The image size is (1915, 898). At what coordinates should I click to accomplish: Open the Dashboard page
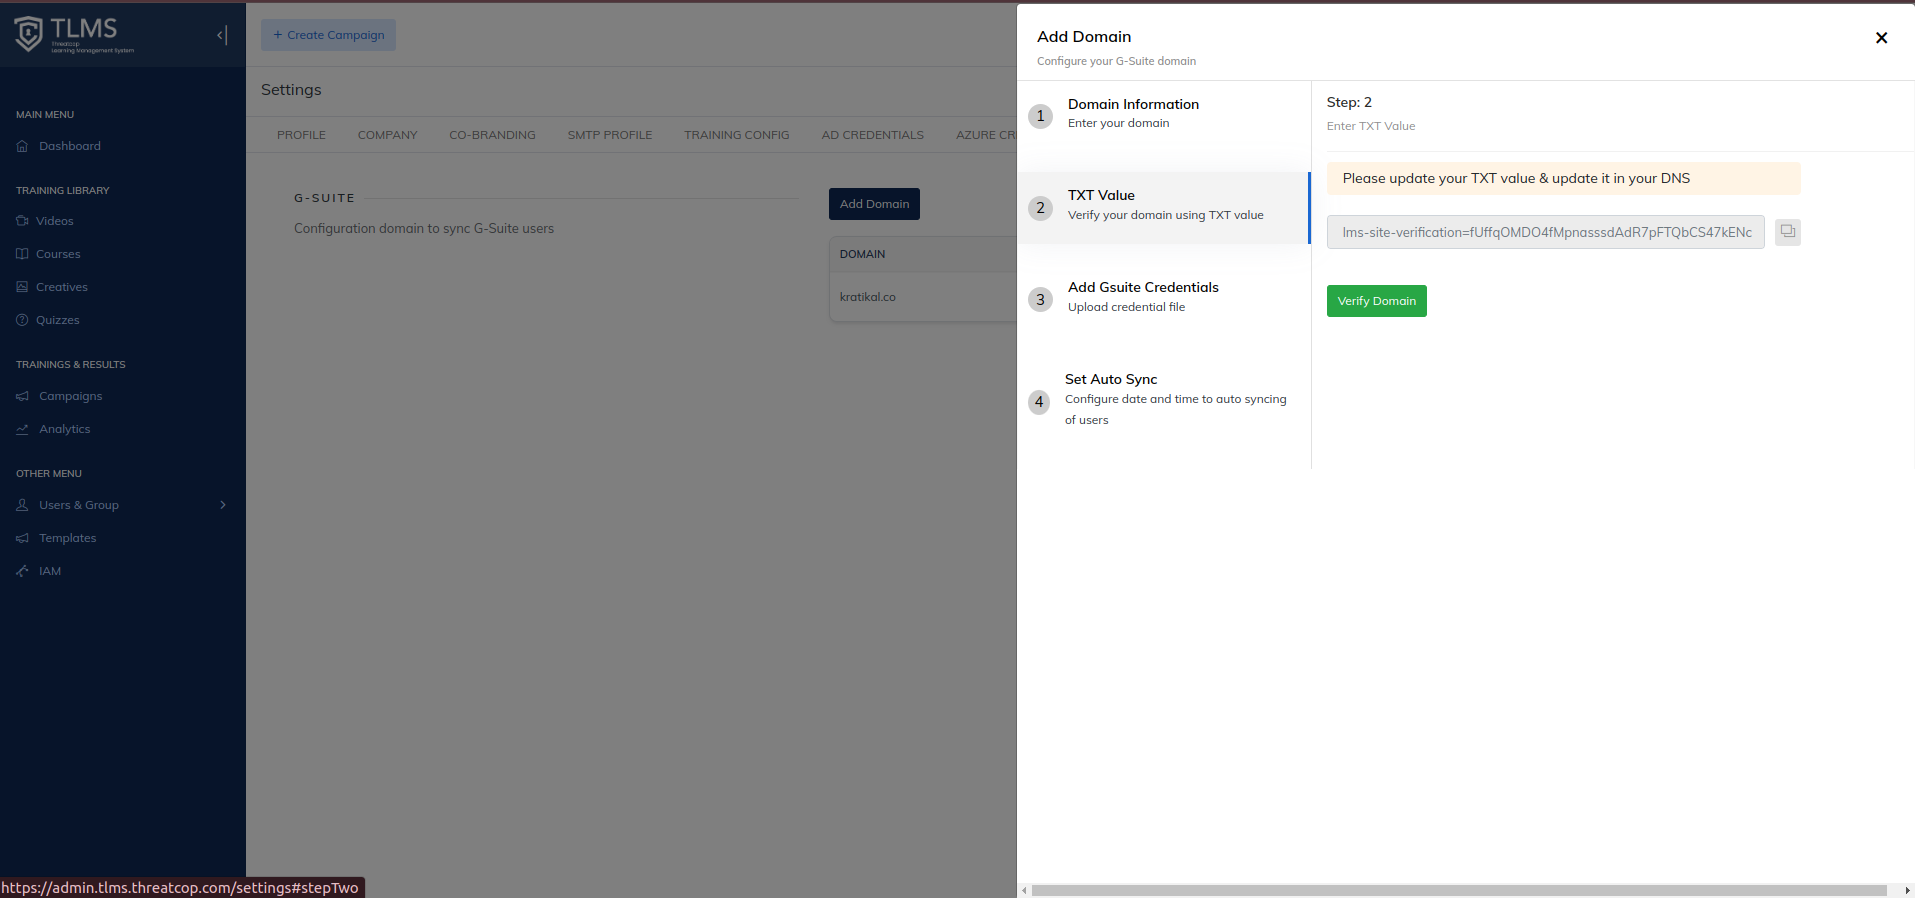[x=70, y=146]
